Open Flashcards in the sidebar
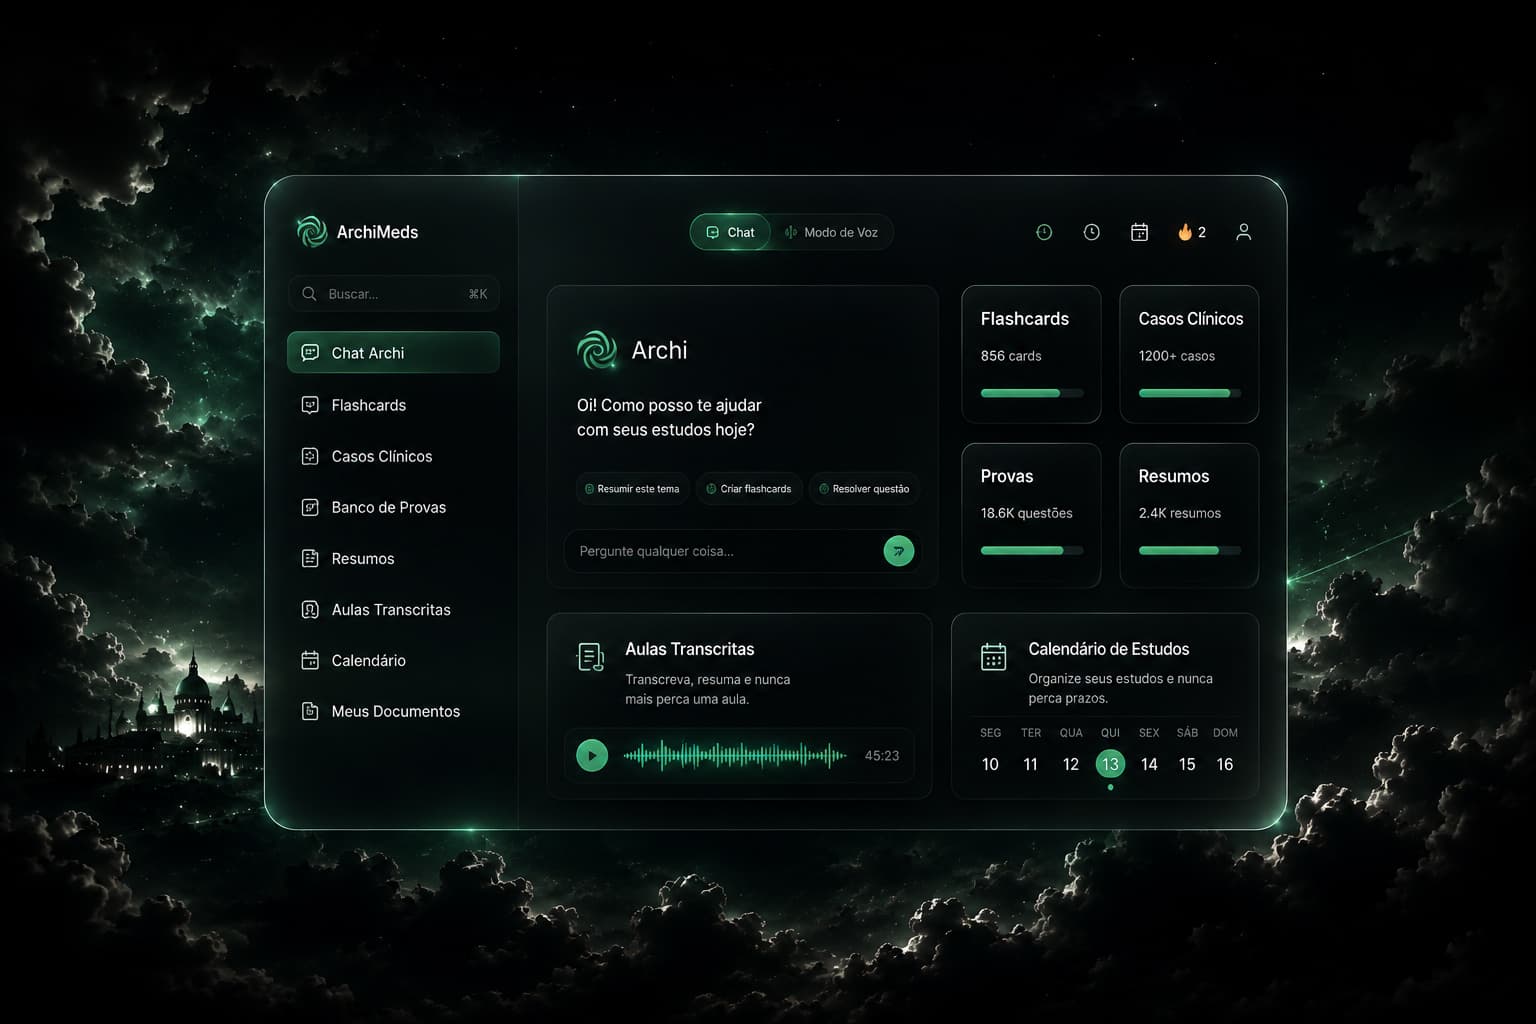Image resolution: width=1536 pixels, height=1024 pixels. (393, 405)
